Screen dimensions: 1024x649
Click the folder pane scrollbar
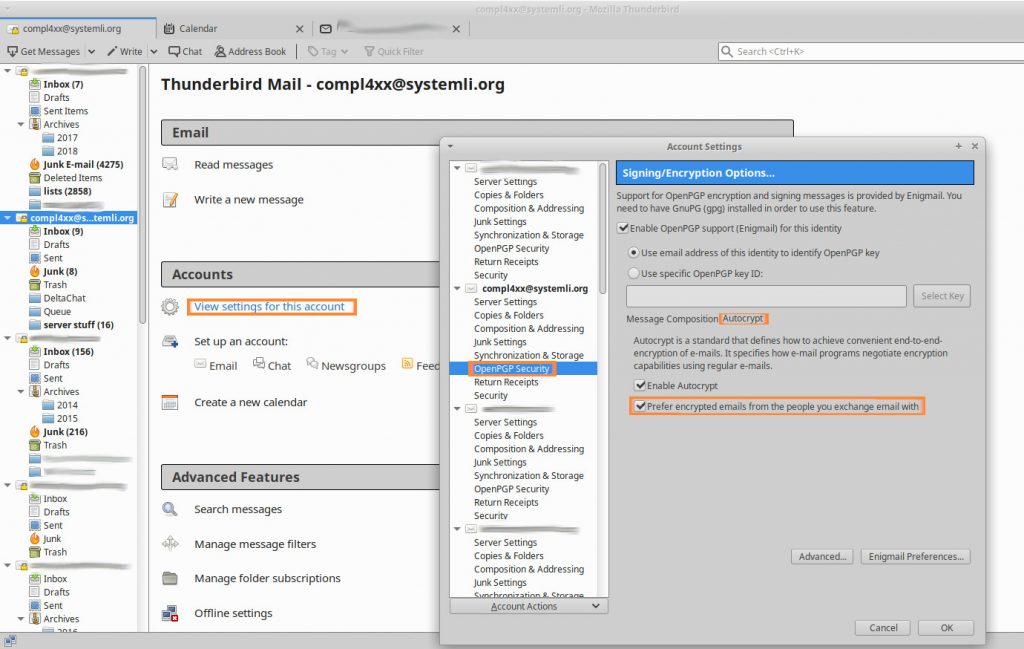[x=143, y=195]
